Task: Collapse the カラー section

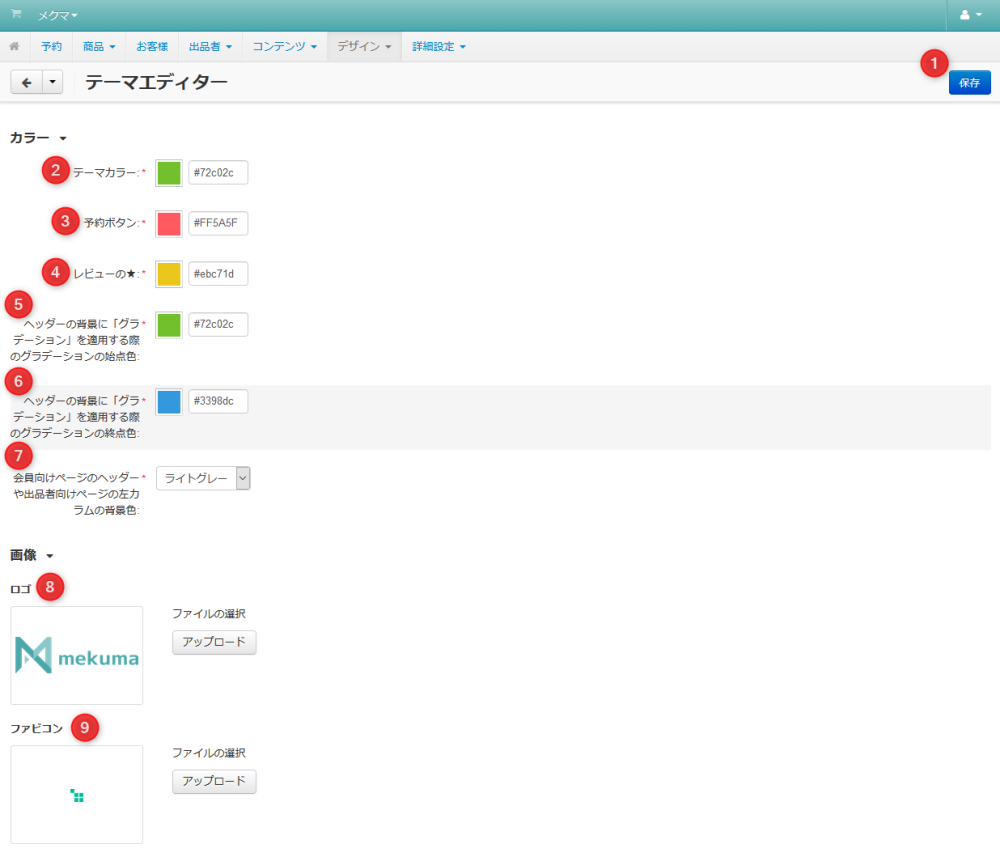Action: (38, 138)
